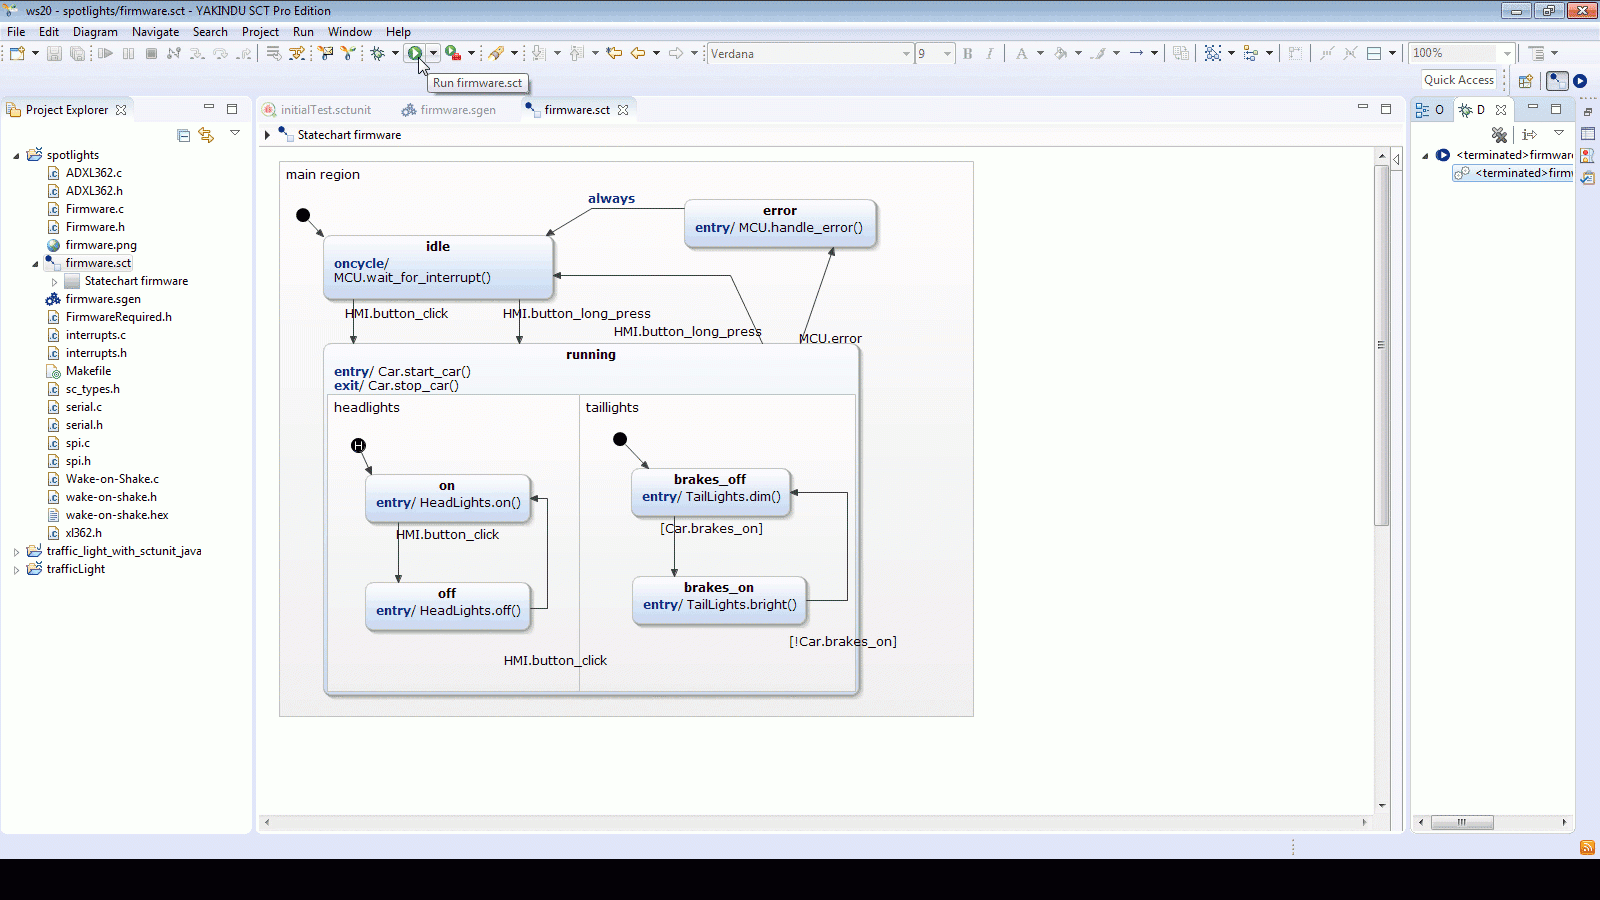Switch to the firmware.sgen editor tab

457,110
